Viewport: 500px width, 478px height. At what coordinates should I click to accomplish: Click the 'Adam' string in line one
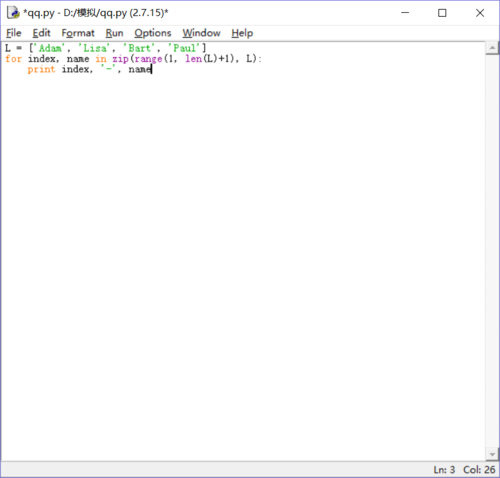(50, 48)
